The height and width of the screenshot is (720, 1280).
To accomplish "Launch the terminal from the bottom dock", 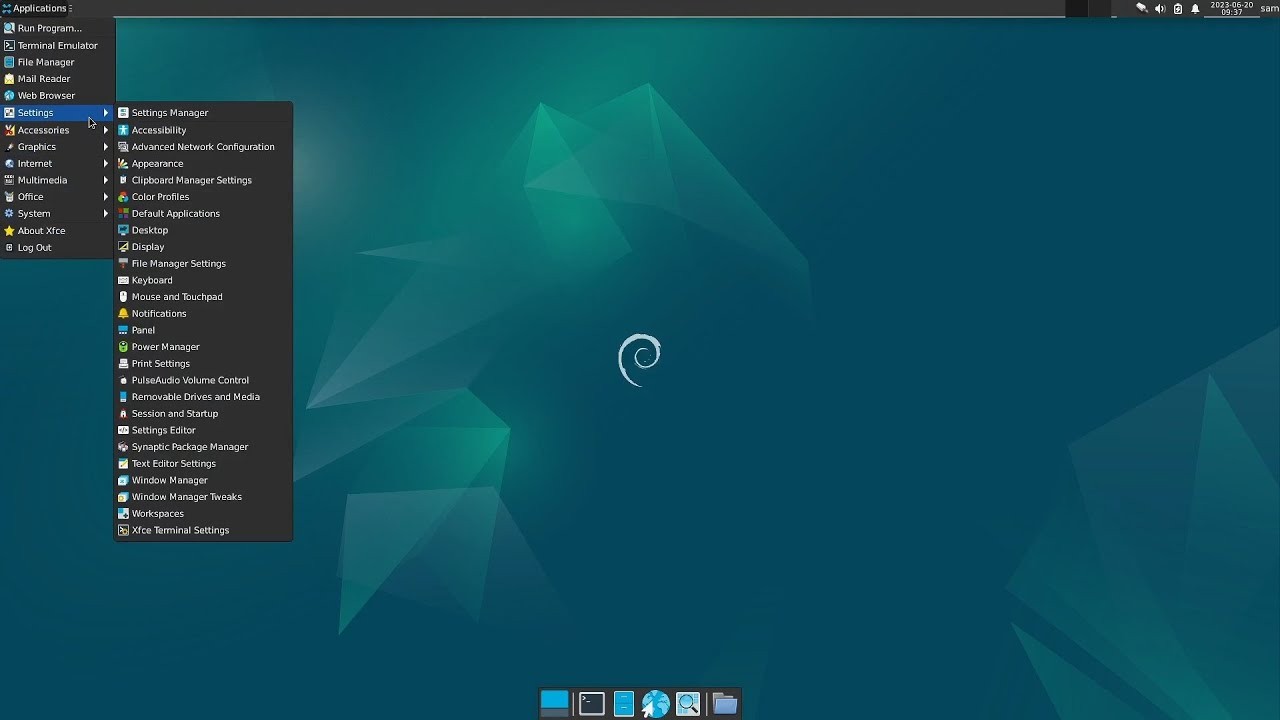I will click(592, 703).
